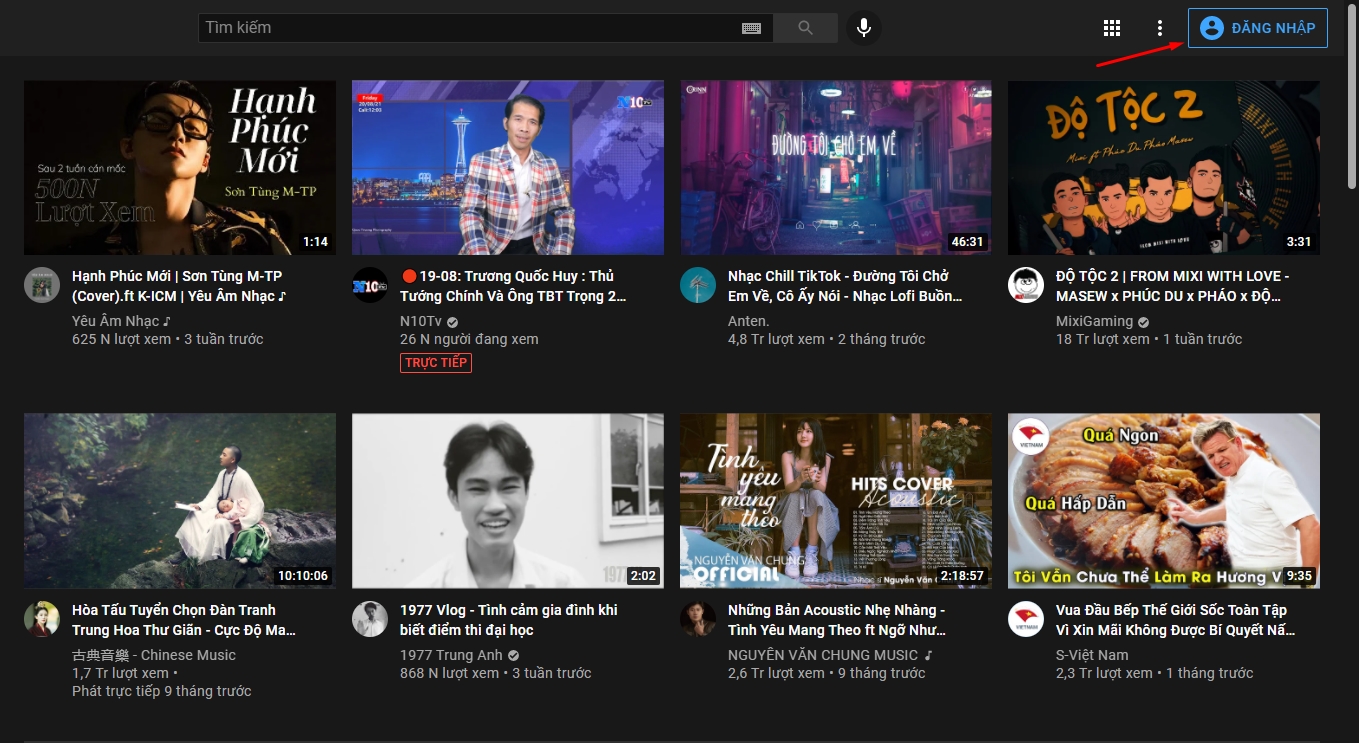The width and height of the screenshot is (1359, 743).
Task: Open title Nhạc Chill TikTok
Action: [x=845, y=286]
